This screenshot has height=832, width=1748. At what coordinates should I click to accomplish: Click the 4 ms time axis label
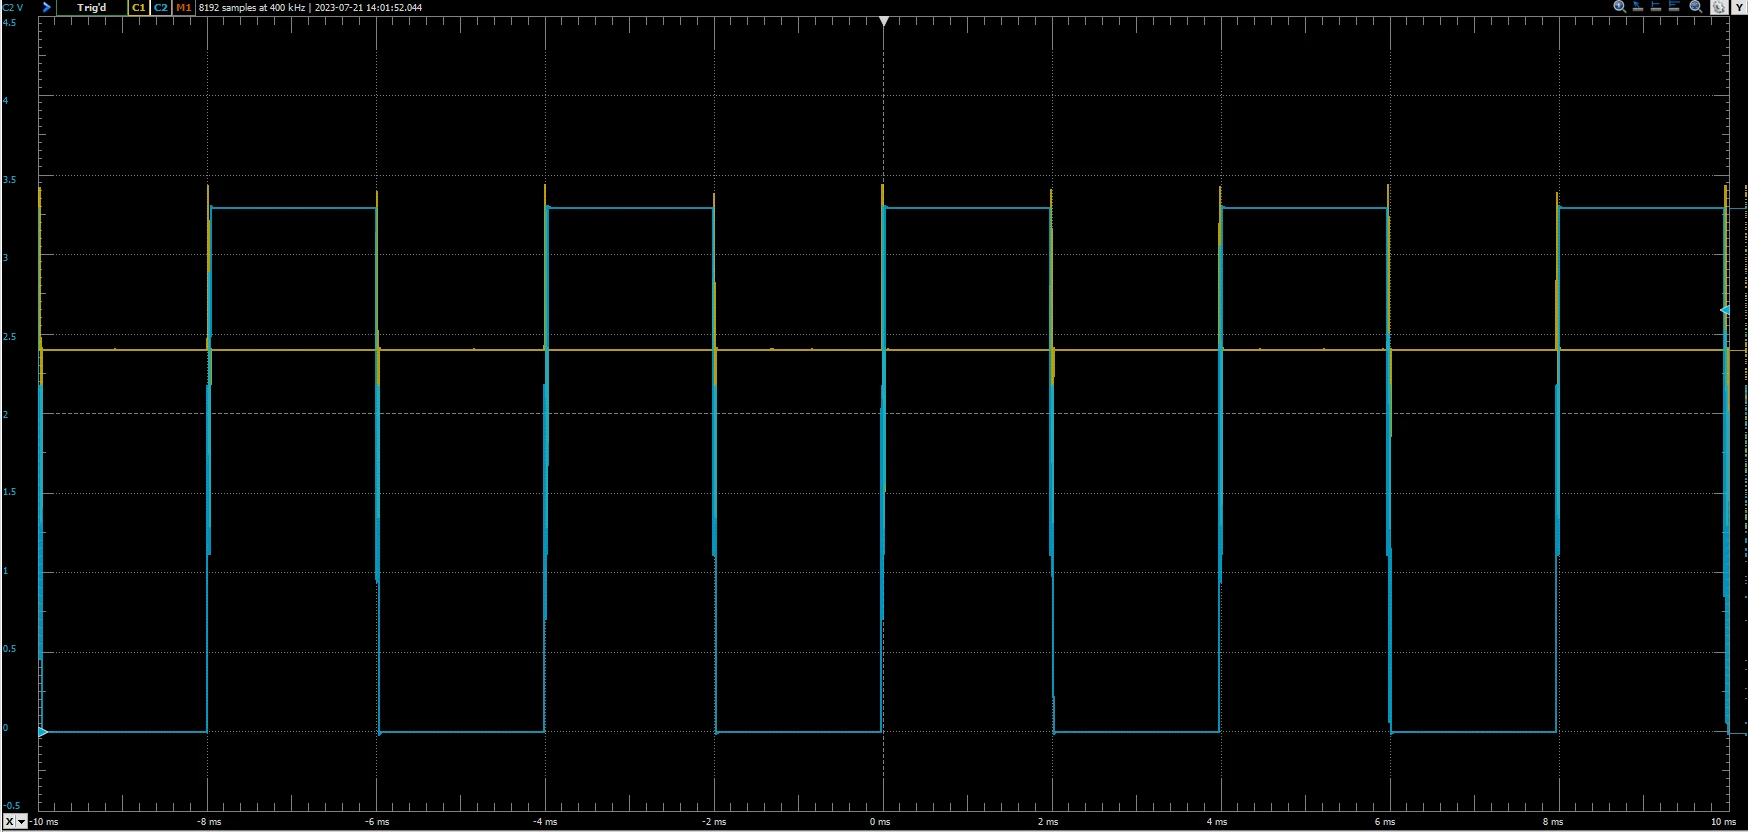pos(1217,822)
